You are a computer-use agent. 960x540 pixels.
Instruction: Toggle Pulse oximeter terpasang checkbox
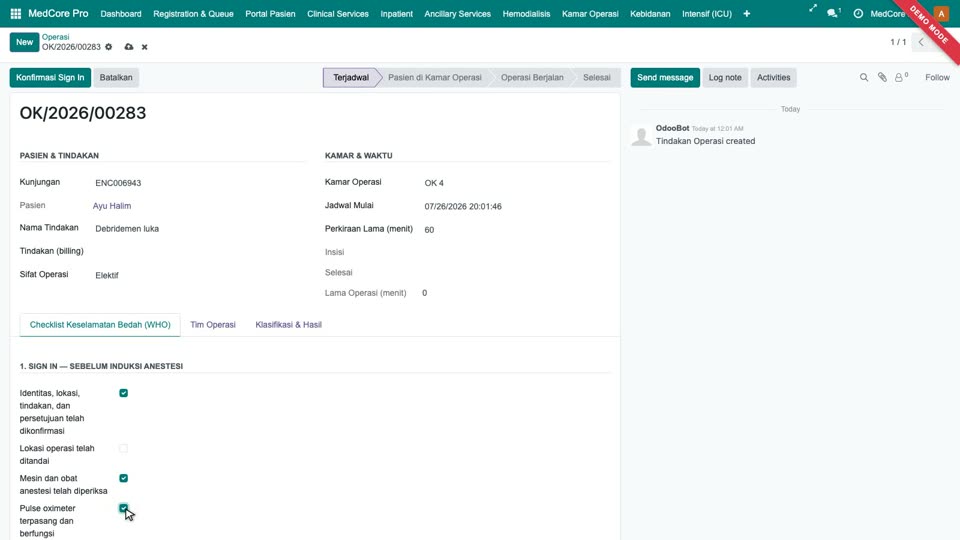[124, 508]
